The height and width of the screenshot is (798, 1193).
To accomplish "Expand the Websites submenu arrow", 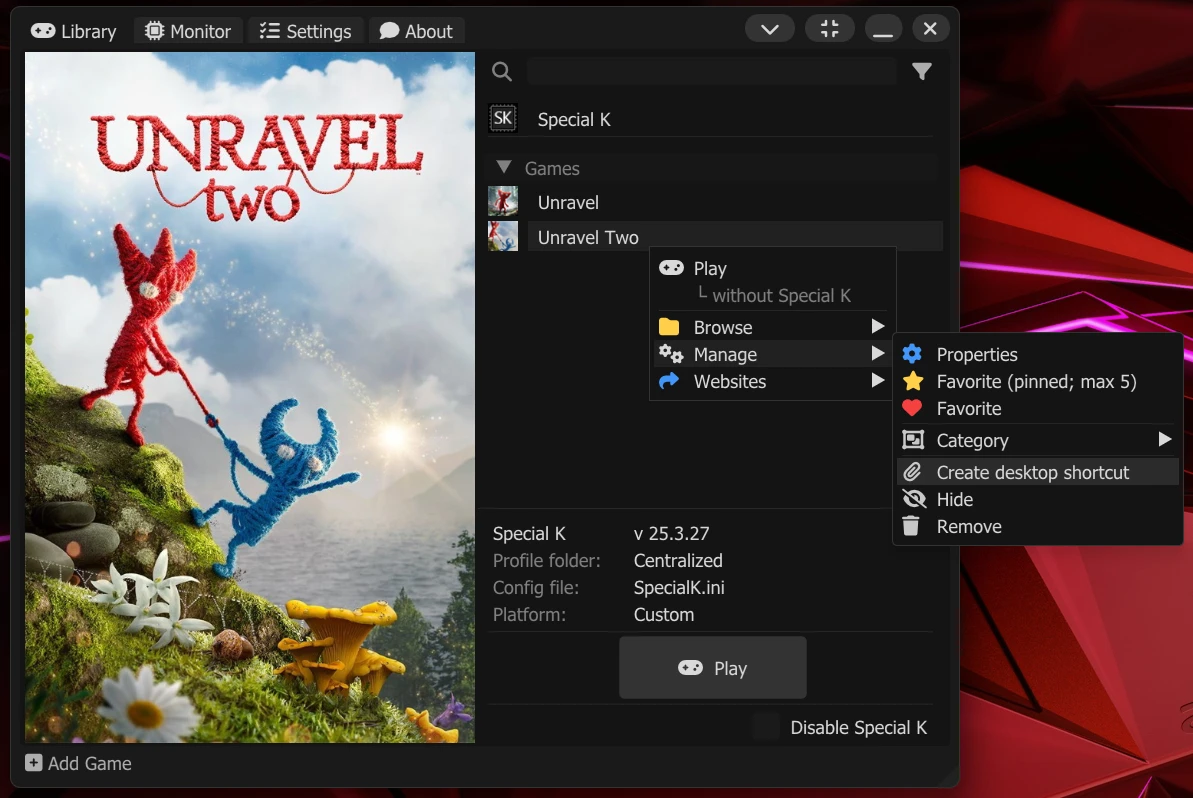I will [877, 380].
